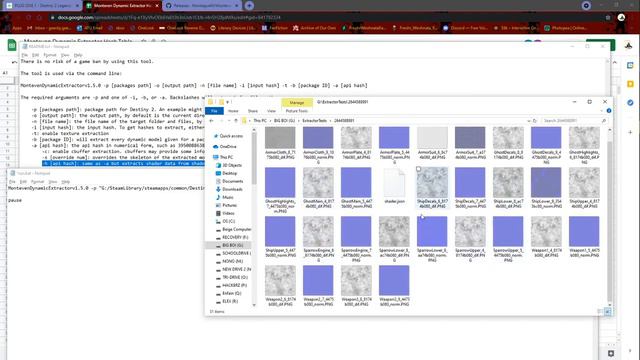Open the Home tab in Explorer ribbon

pyautogui.click(x=233, y=111)
